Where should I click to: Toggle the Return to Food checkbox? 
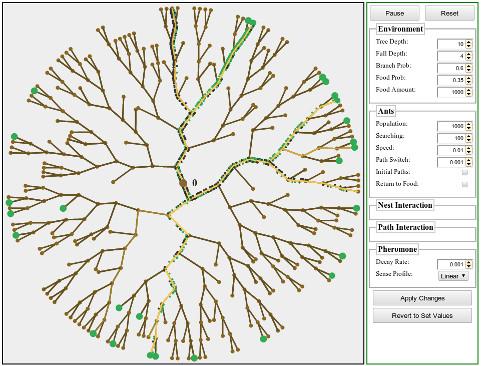(x=465, y=184)
